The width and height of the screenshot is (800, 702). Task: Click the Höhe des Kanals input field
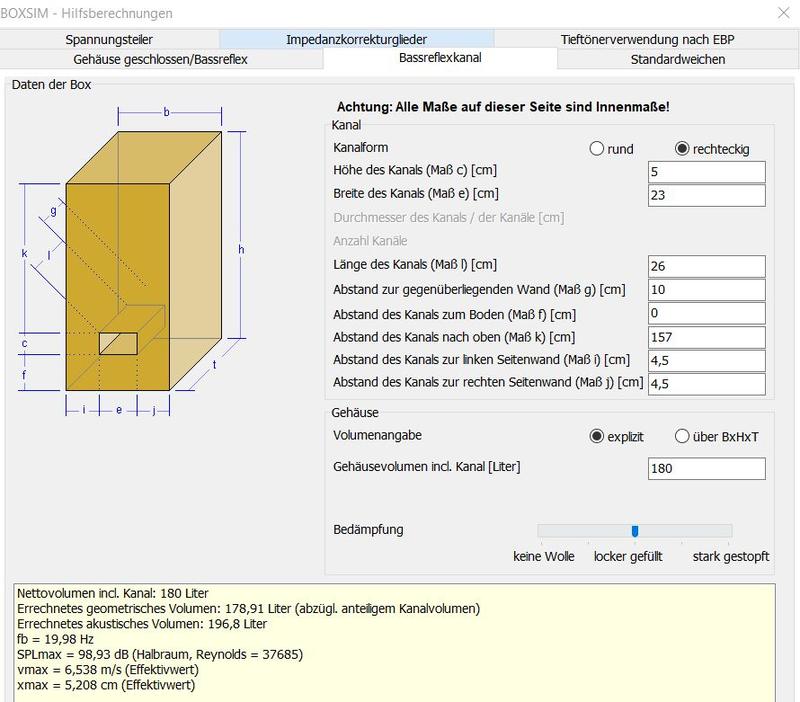(x=707, y=172)
